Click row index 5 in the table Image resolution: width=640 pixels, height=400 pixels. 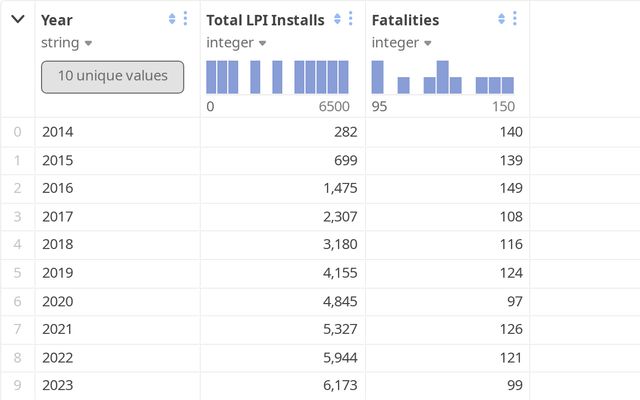tap(17, 272)
